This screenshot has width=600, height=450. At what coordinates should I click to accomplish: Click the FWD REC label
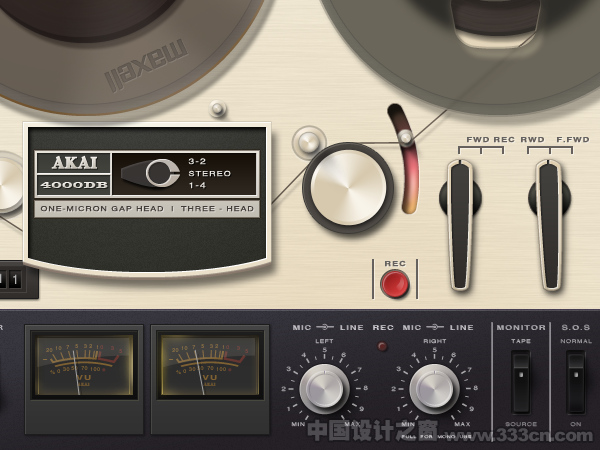pyautogui.click(x=490, y=140)
